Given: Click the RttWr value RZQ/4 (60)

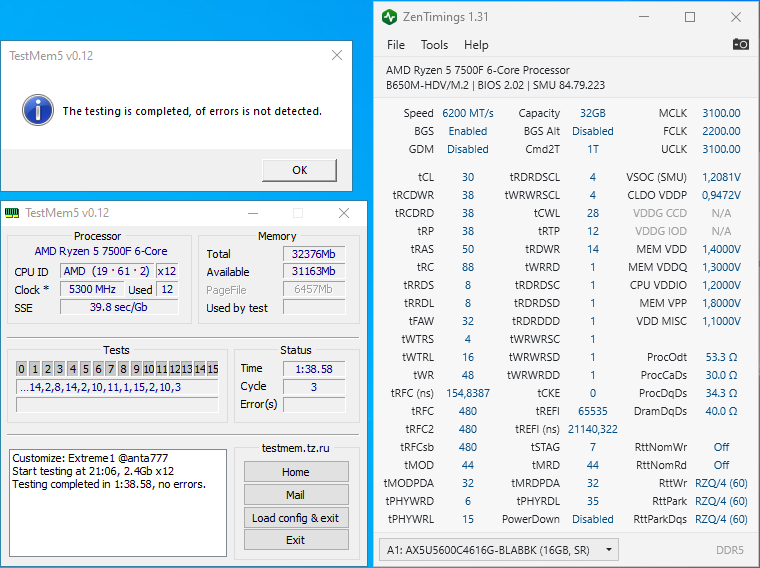Looking at the screenshot, I should tap(721, 483).
